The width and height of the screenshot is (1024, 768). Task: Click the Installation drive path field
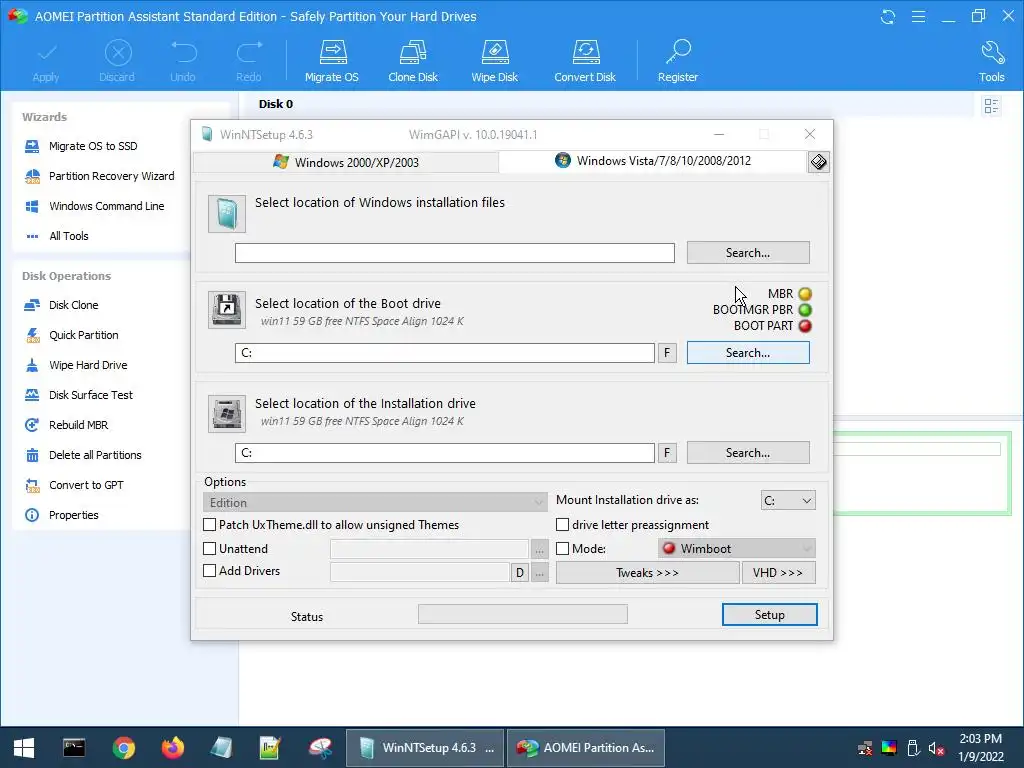(x=445, y=453)
